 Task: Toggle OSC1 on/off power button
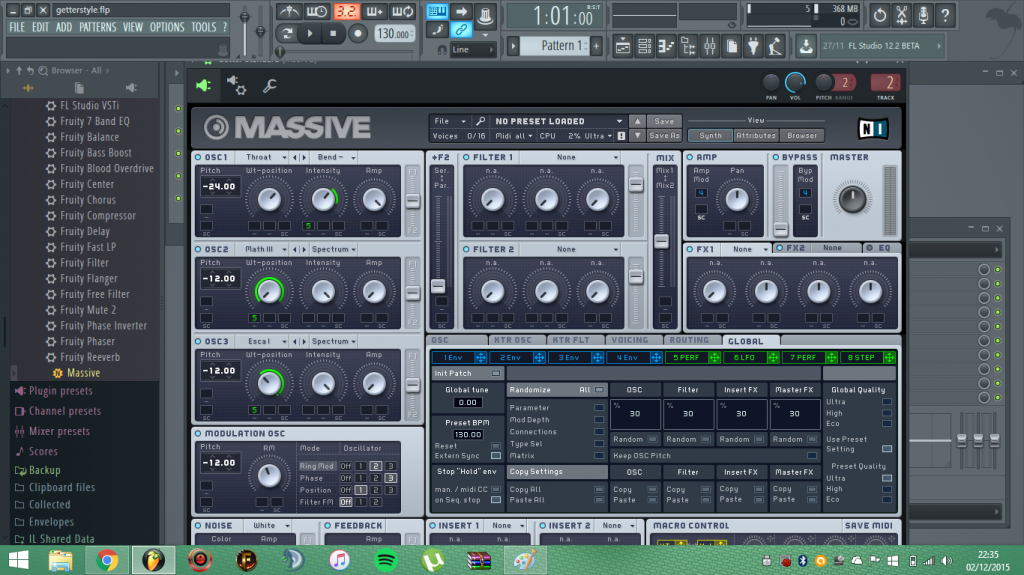[x=198, y=157]
